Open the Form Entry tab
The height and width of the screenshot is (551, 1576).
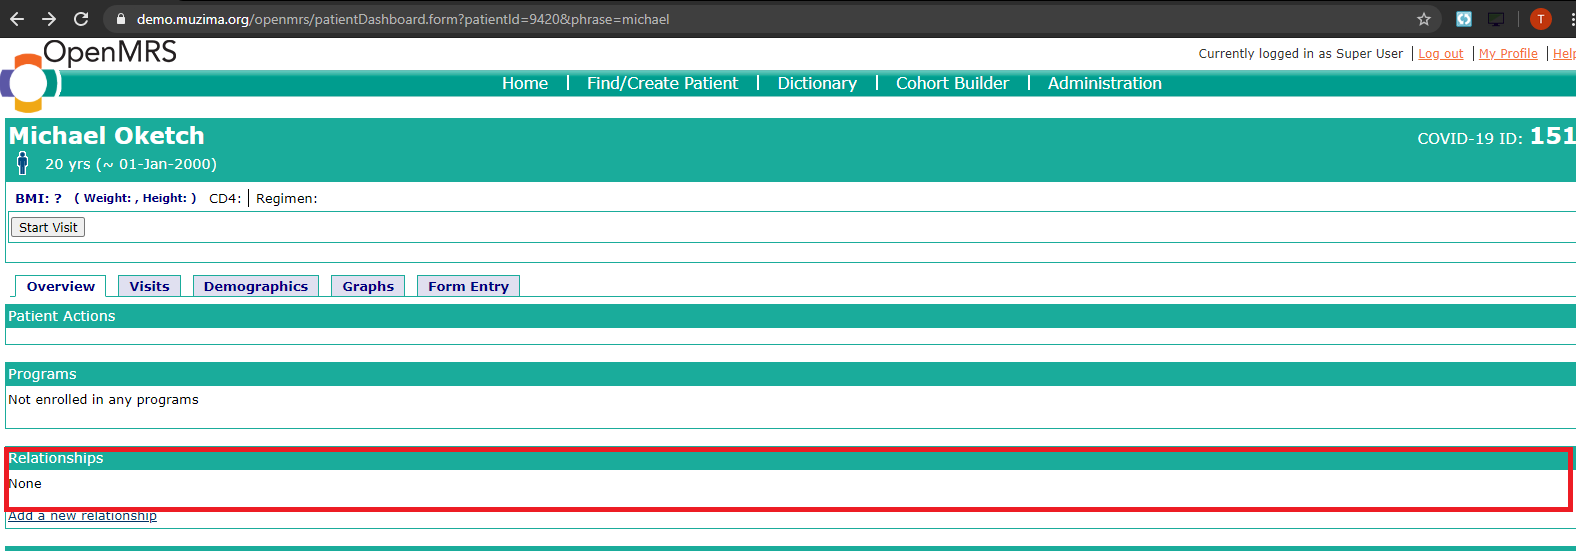pyautogui.click(x=468, y=286)
